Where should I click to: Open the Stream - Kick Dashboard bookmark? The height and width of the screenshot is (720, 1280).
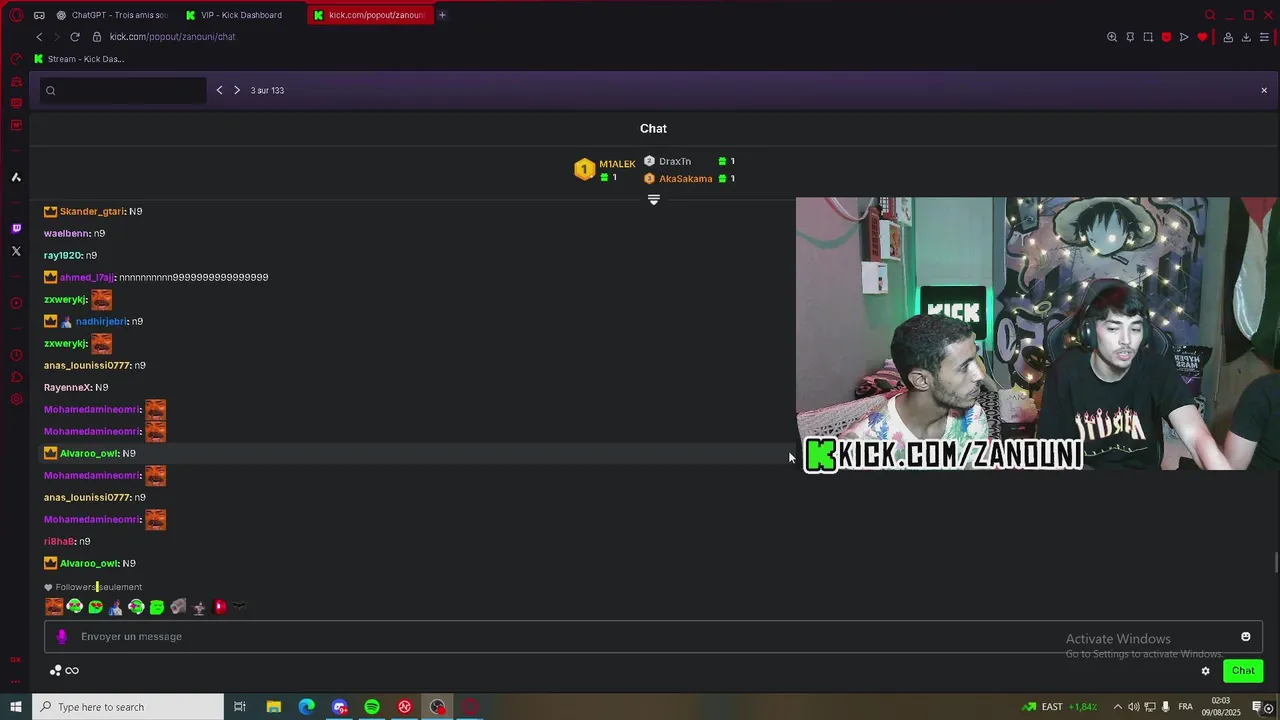click(x=79, y=59)
